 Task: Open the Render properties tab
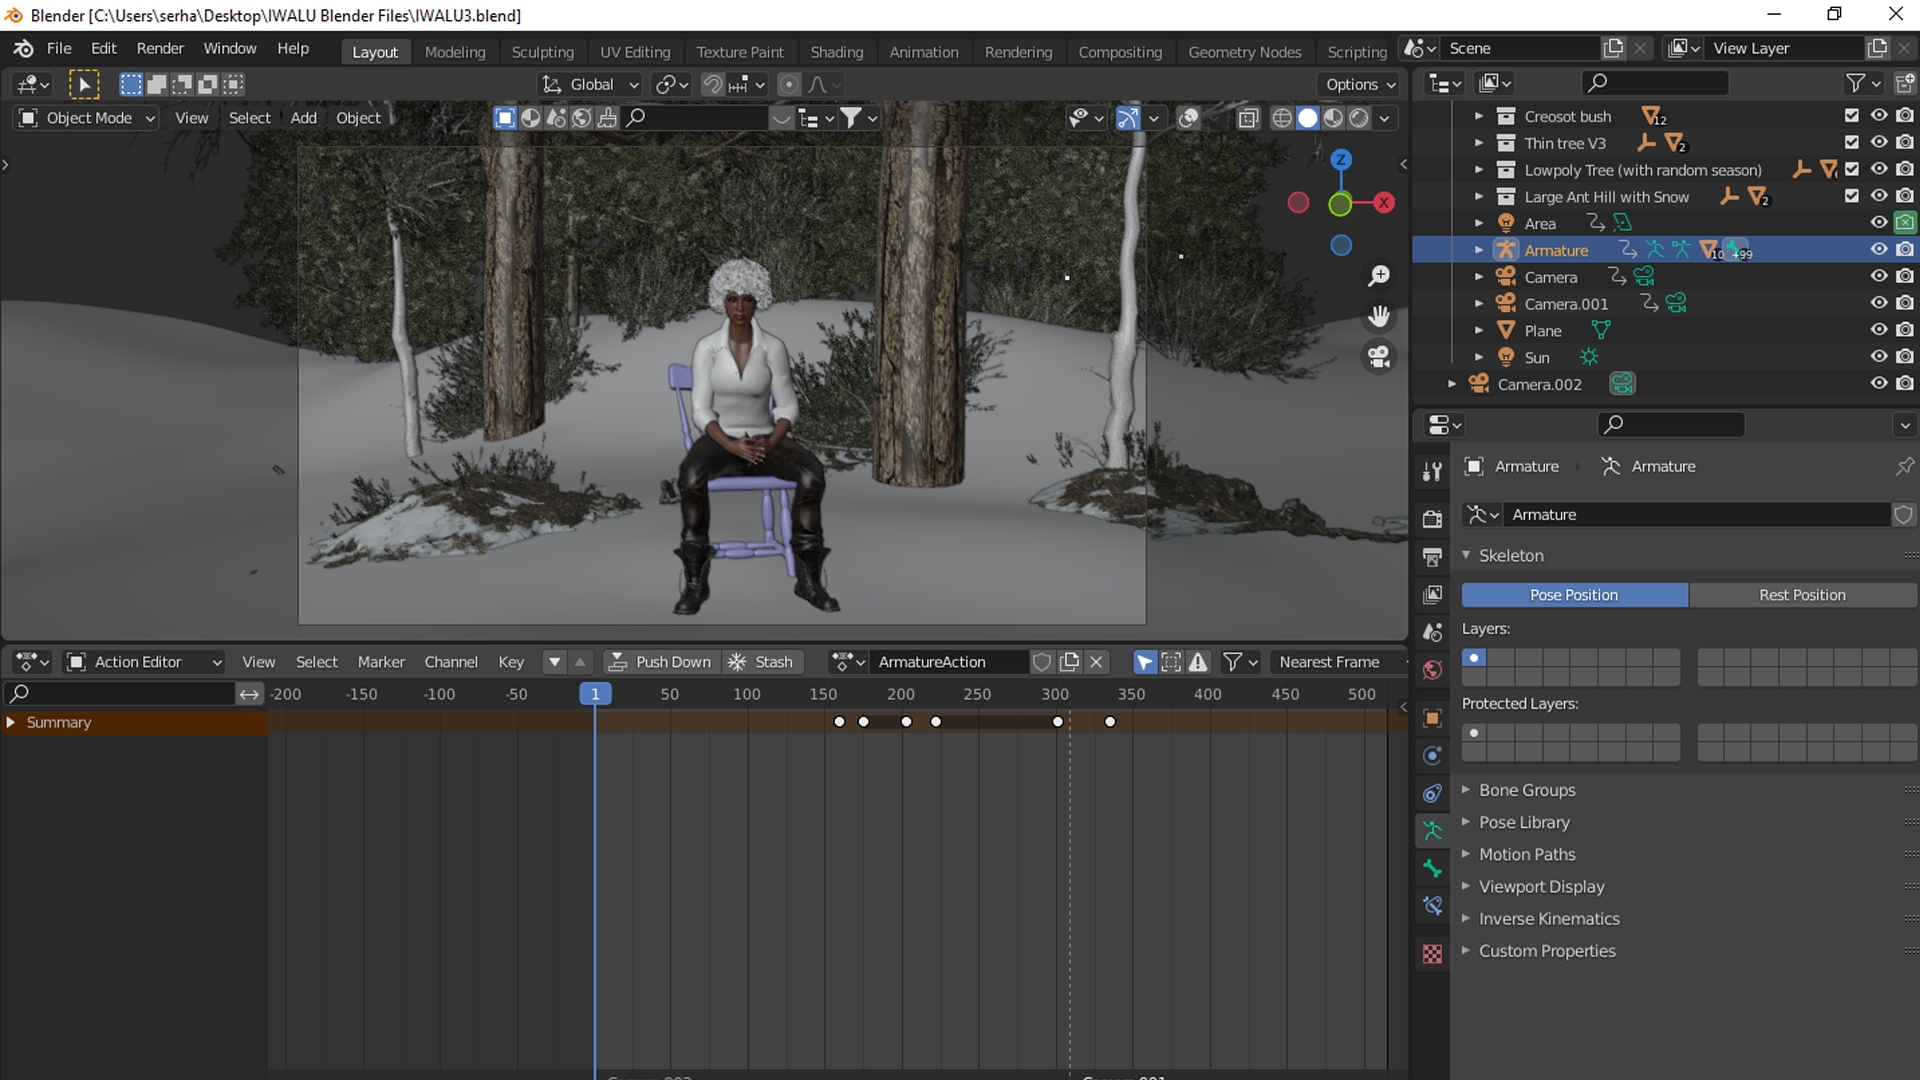(1432, 518)
